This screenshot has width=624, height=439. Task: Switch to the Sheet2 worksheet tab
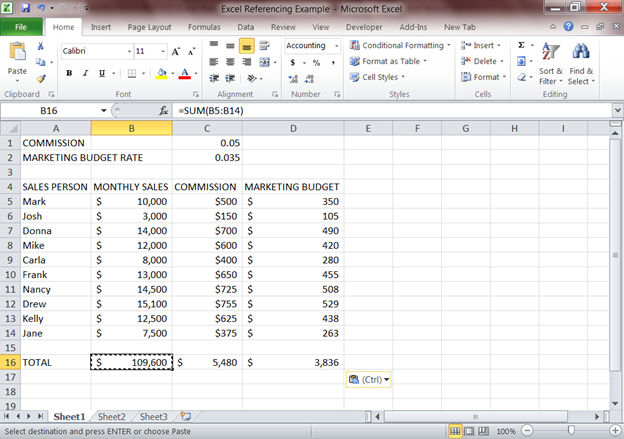coord(111,417)
